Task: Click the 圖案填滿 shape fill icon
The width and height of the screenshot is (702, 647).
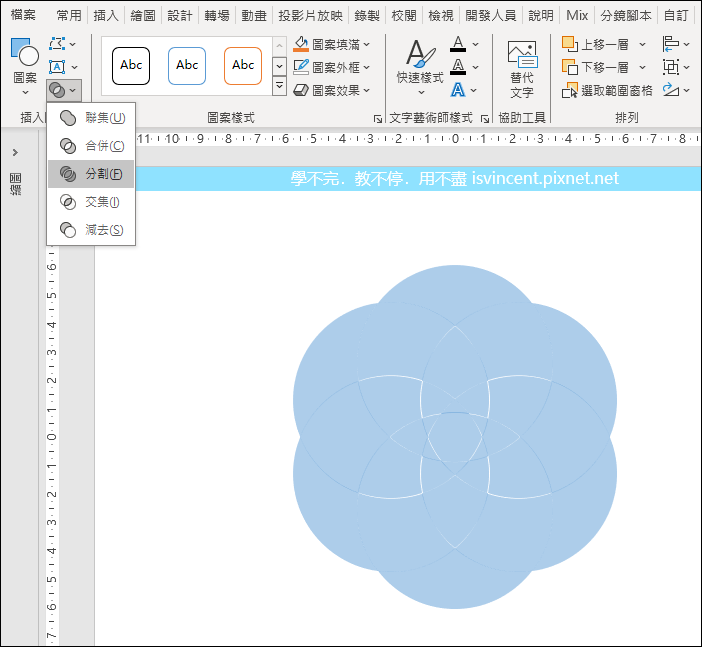Action: (x=301, y=44)
